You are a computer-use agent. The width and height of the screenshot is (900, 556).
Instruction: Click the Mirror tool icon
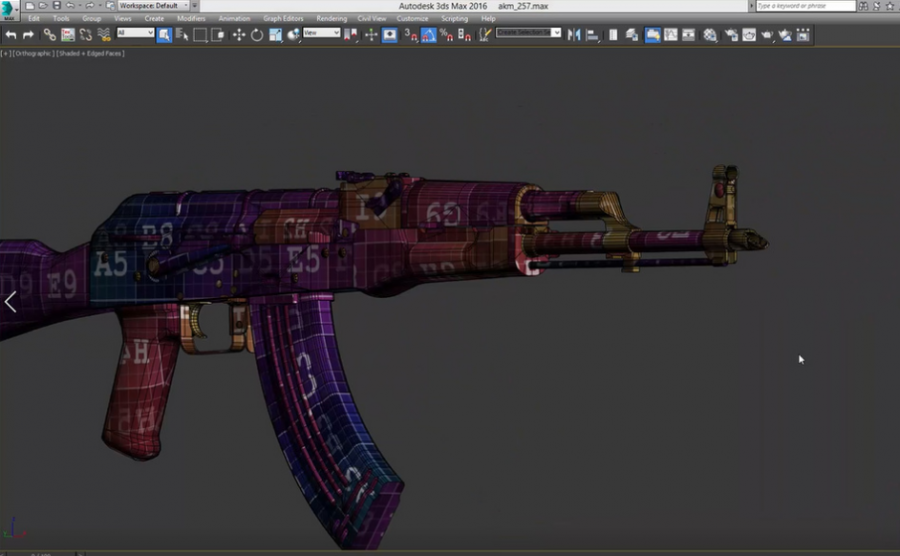pos(573,35)
